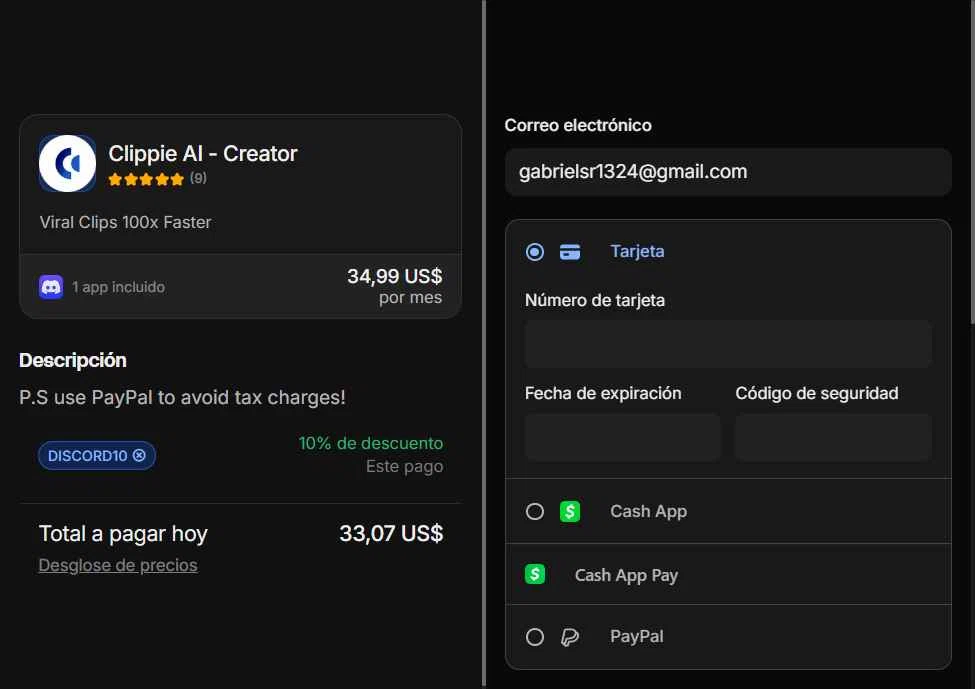
Task: Click the credit card icon beside Tarjeta
Action: (x=570, y=252)
